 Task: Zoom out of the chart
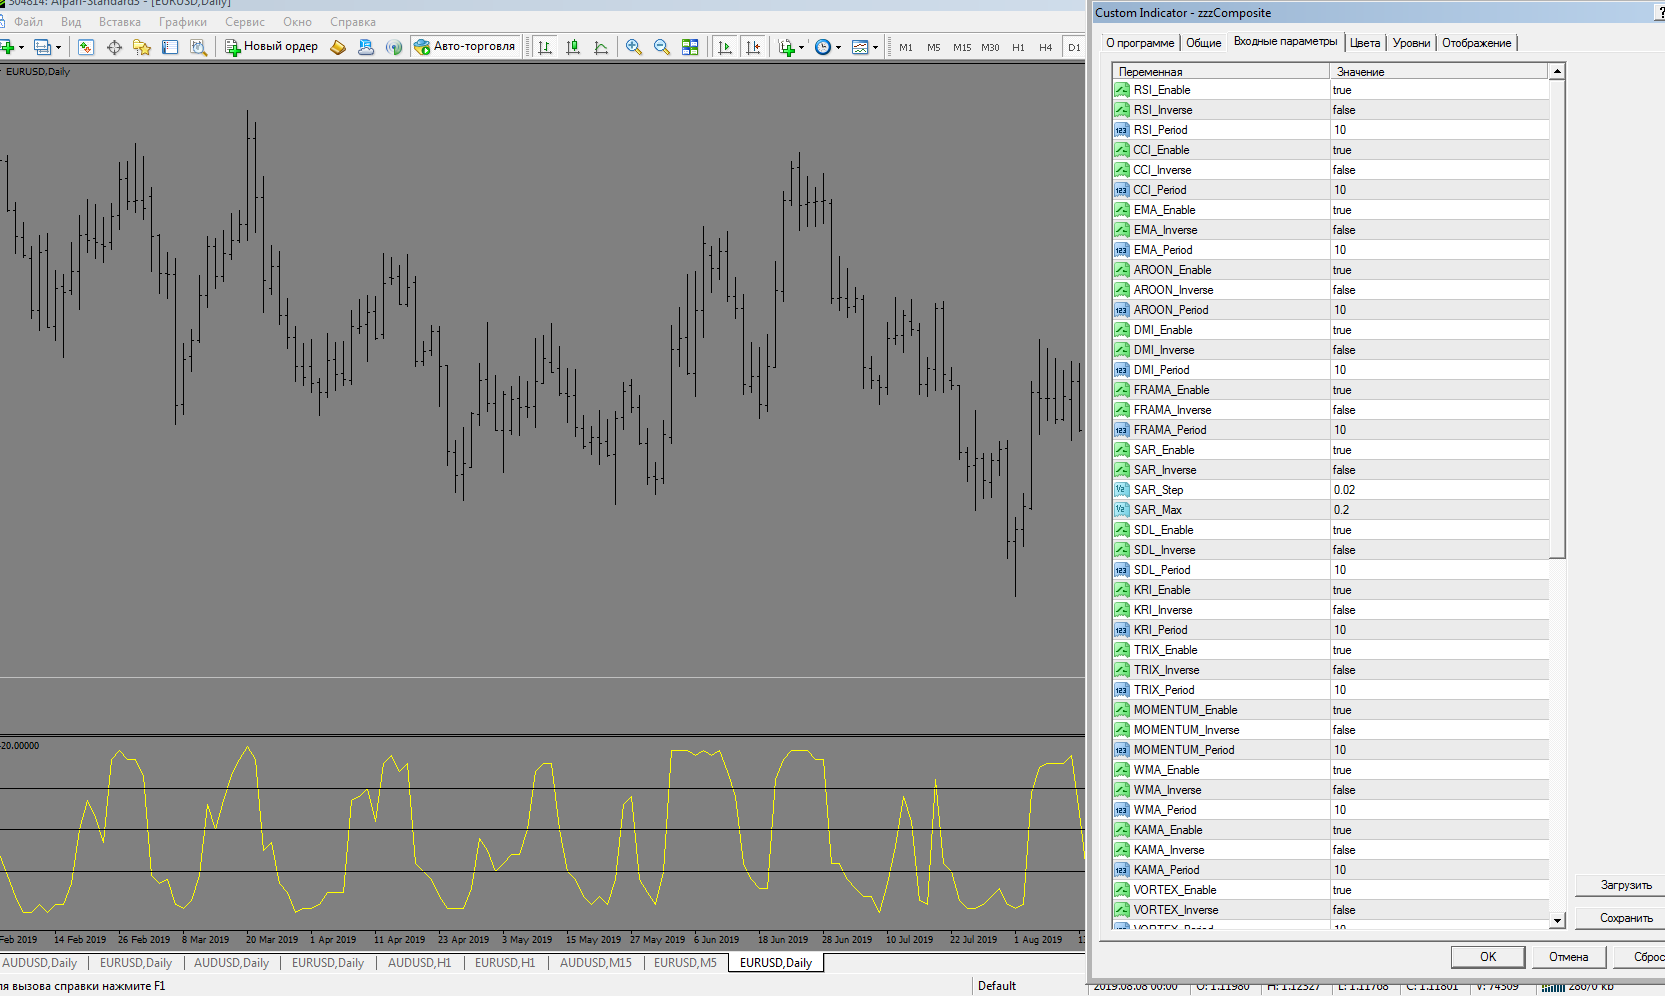[x=661, y=47]
